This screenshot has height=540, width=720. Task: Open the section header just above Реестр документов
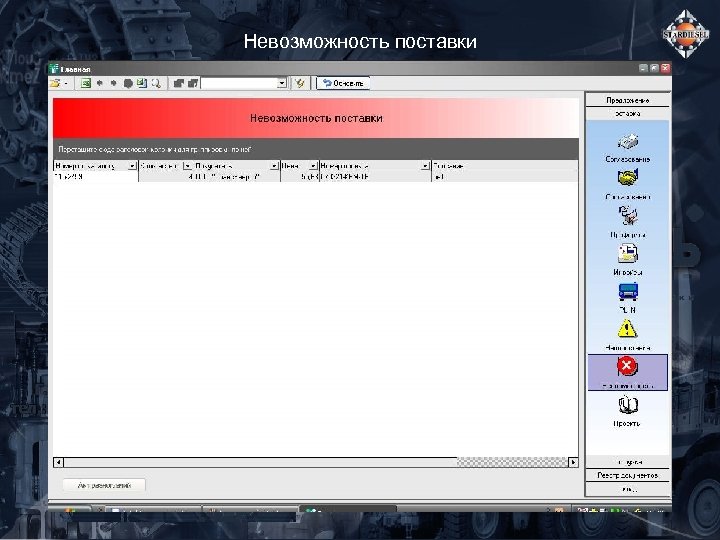pos(628,462)
